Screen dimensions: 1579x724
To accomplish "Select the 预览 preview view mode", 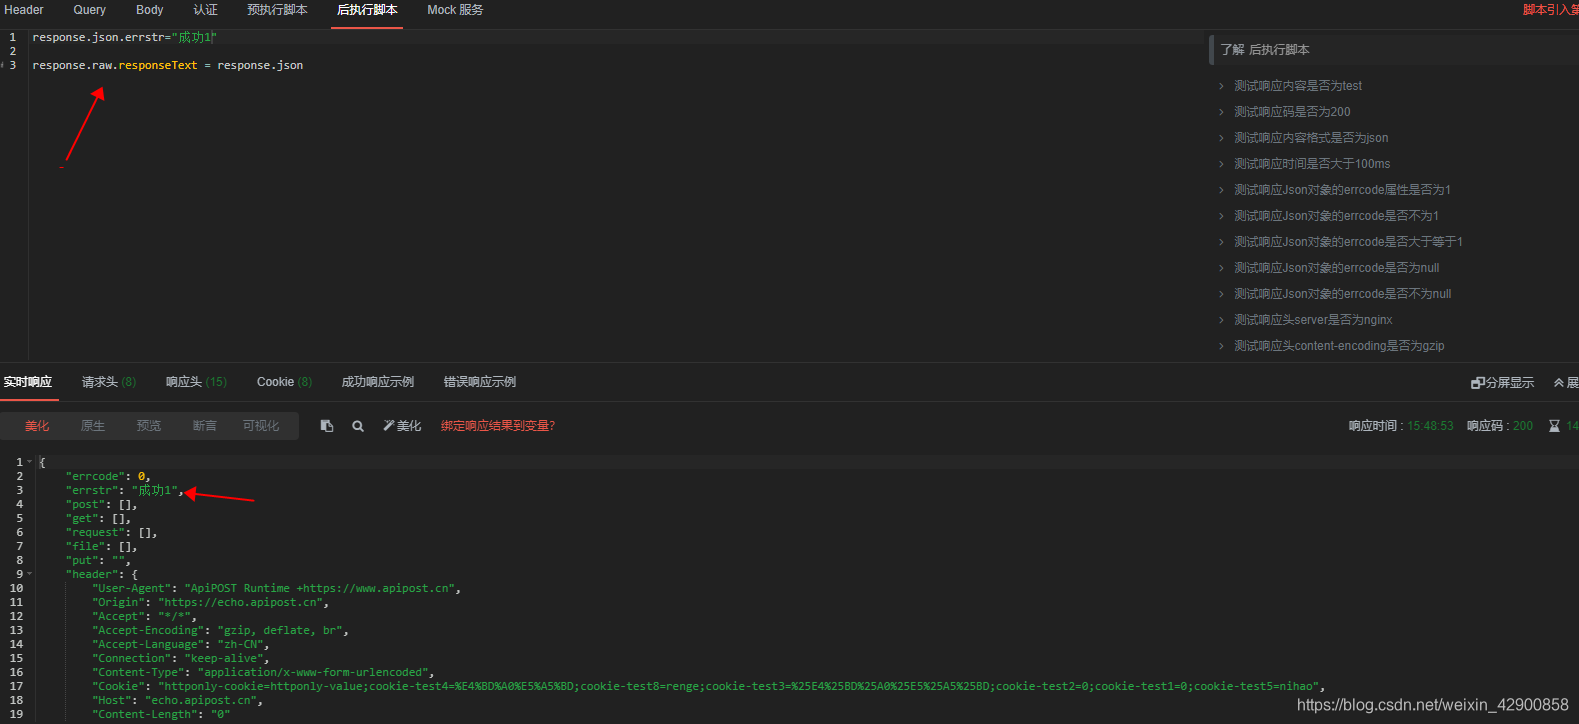I will coord(149,426).
